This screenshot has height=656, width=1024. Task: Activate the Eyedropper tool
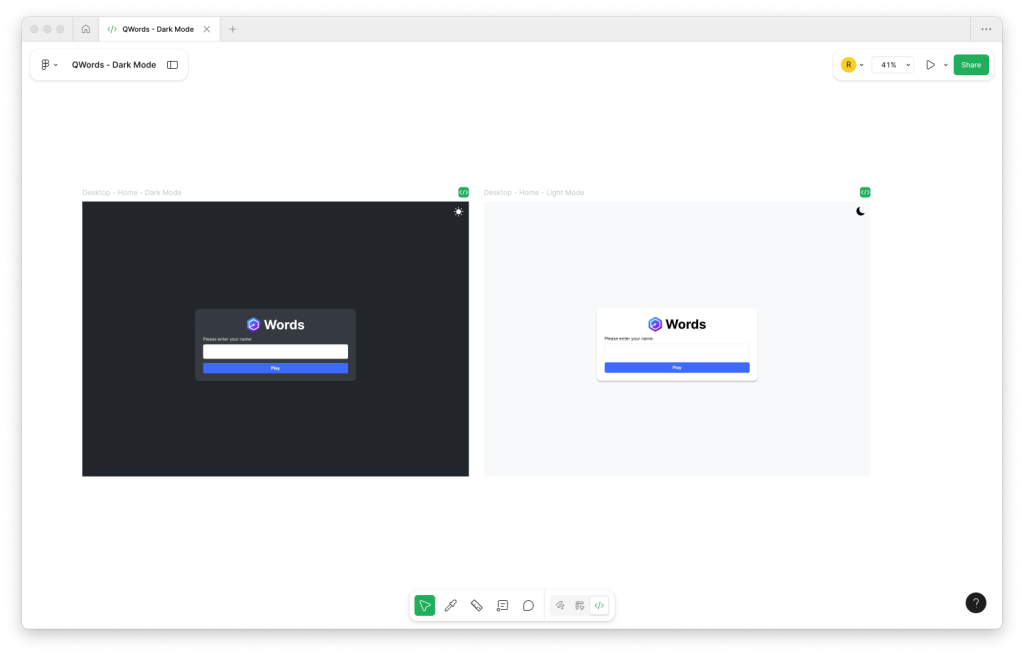(450, 605)
